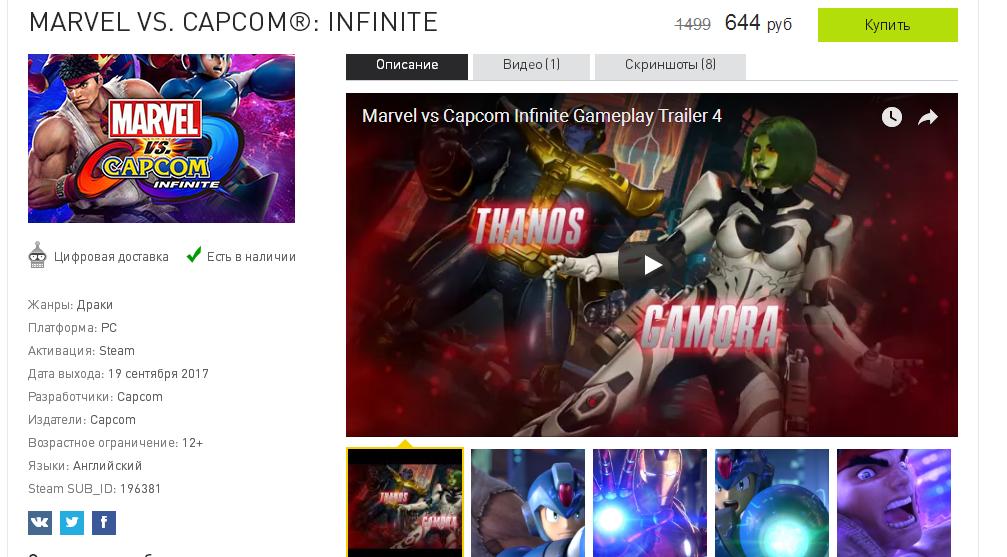Screen dimensions: 1007x557
Task: Share the game on Facebook
Action: 104,522
